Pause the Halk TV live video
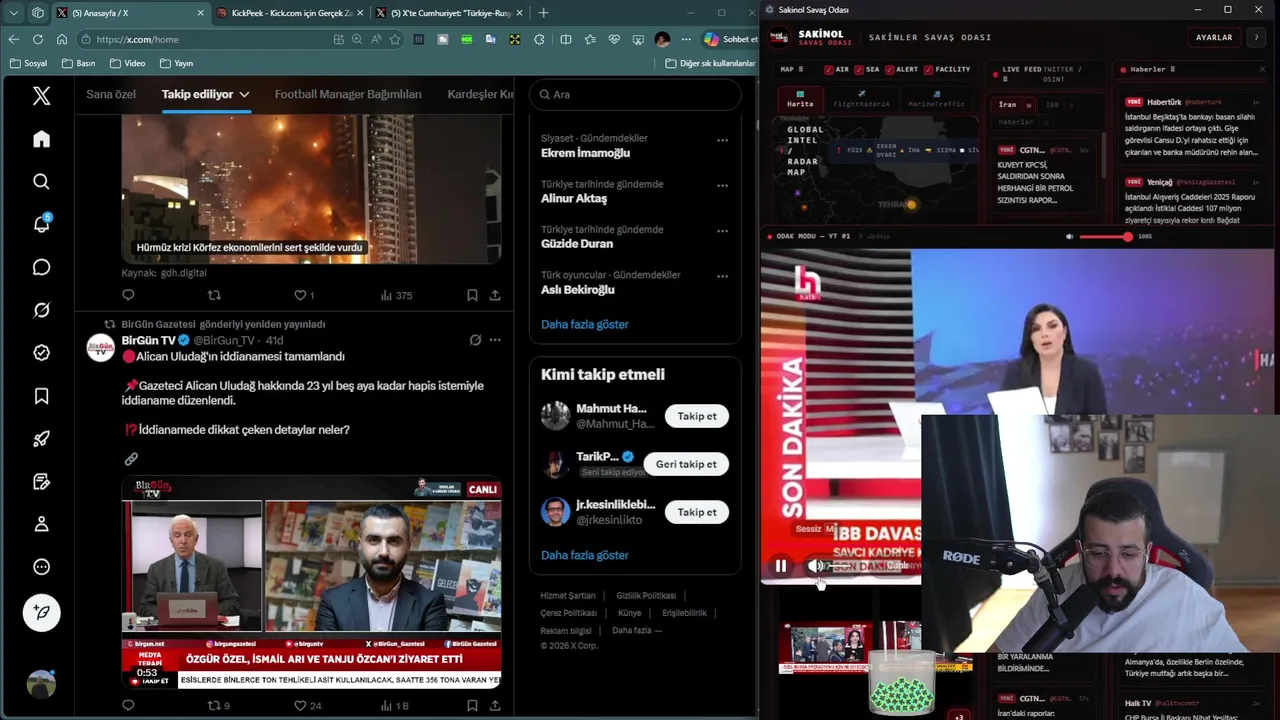1280x720 pixels. pos(781,566)
